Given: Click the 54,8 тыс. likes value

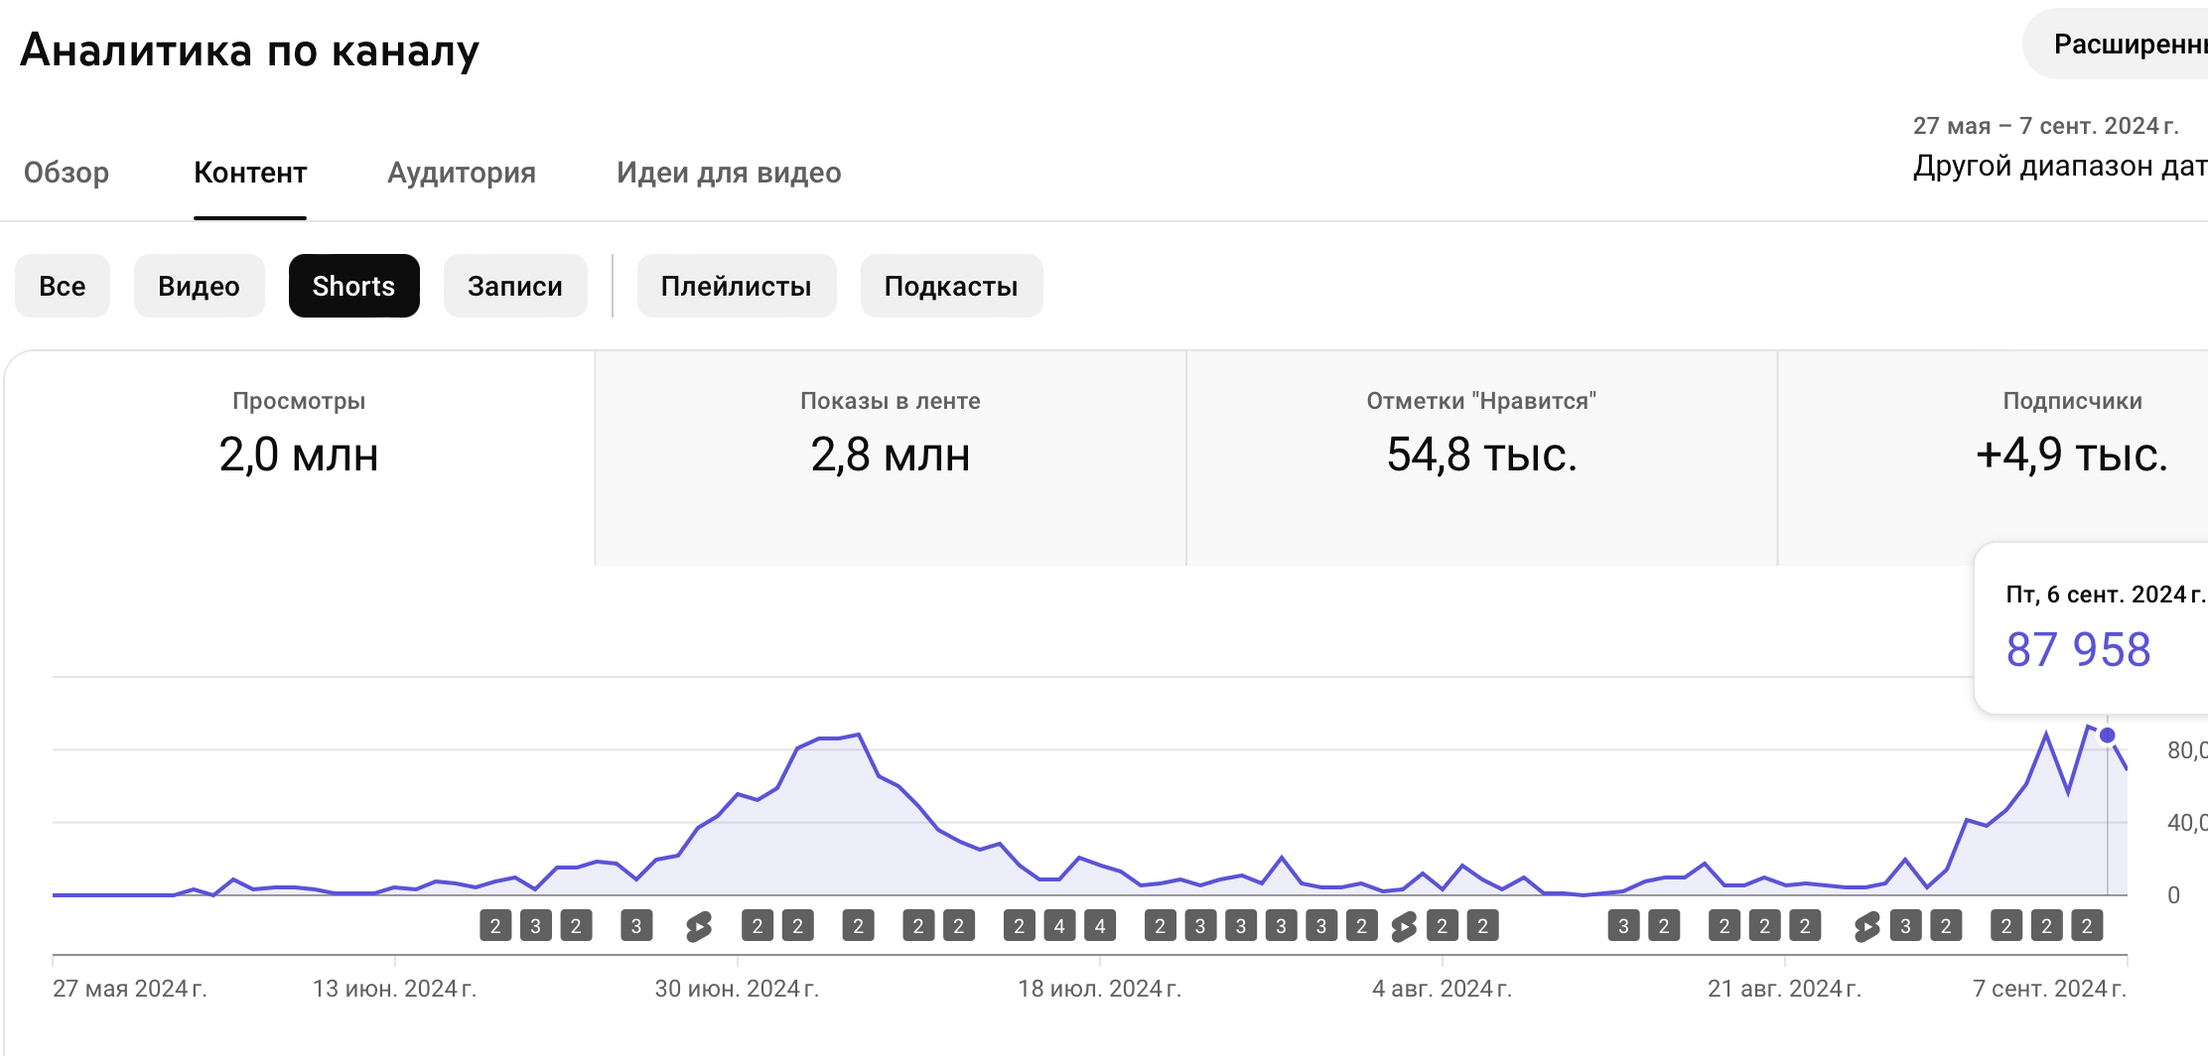Looking at the screenshot, I should point(1482,455).
